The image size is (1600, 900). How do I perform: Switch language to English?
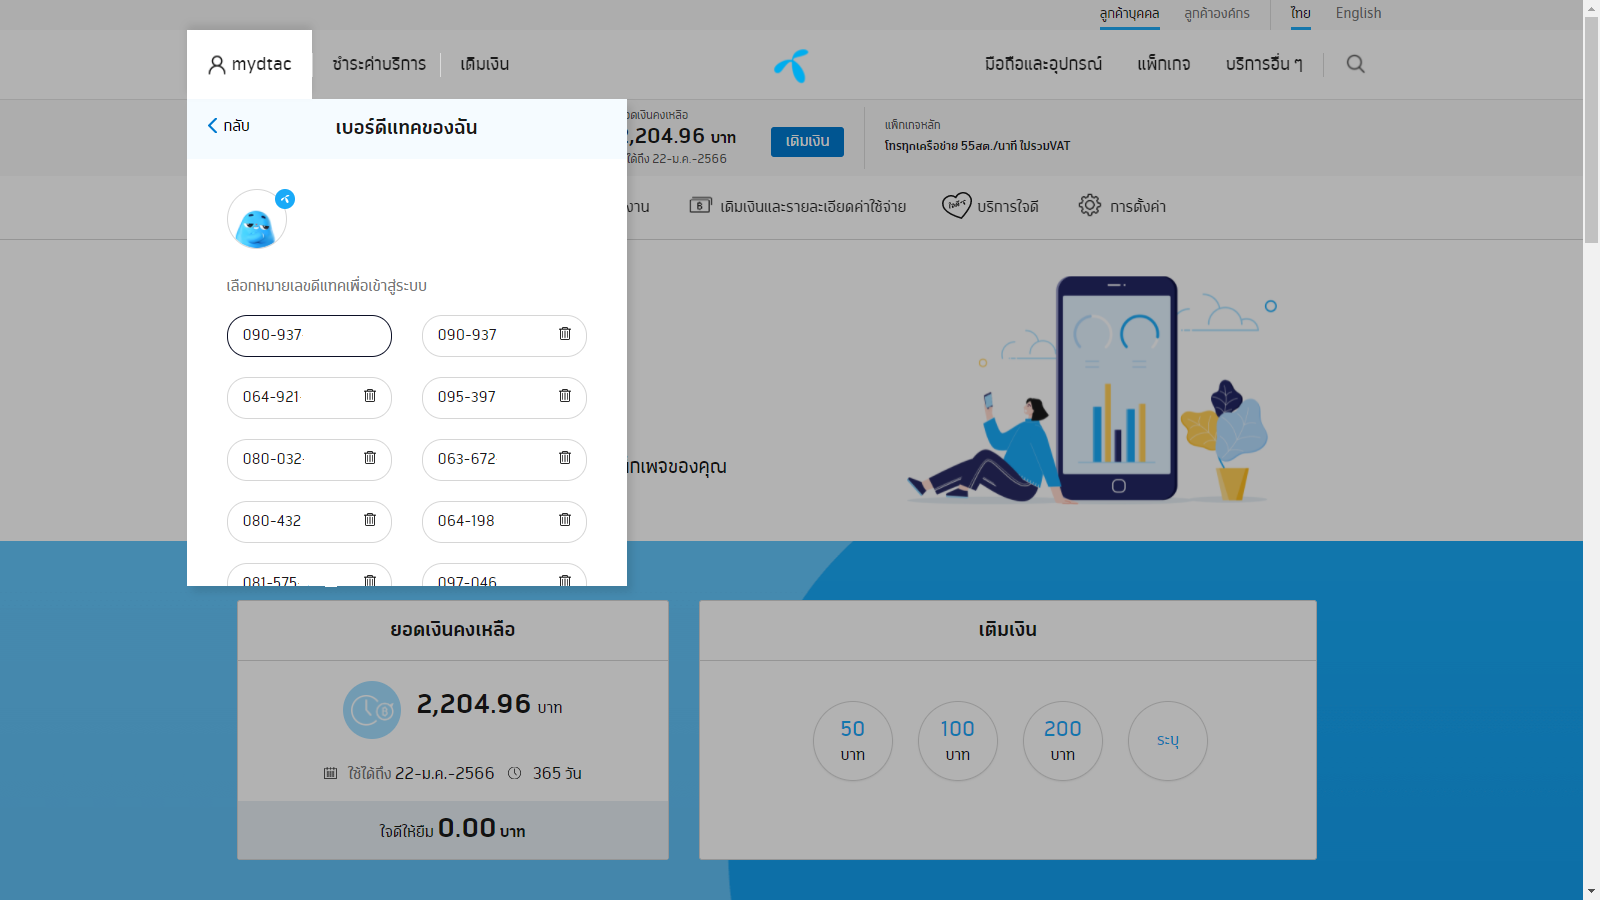coord(1358,14)
